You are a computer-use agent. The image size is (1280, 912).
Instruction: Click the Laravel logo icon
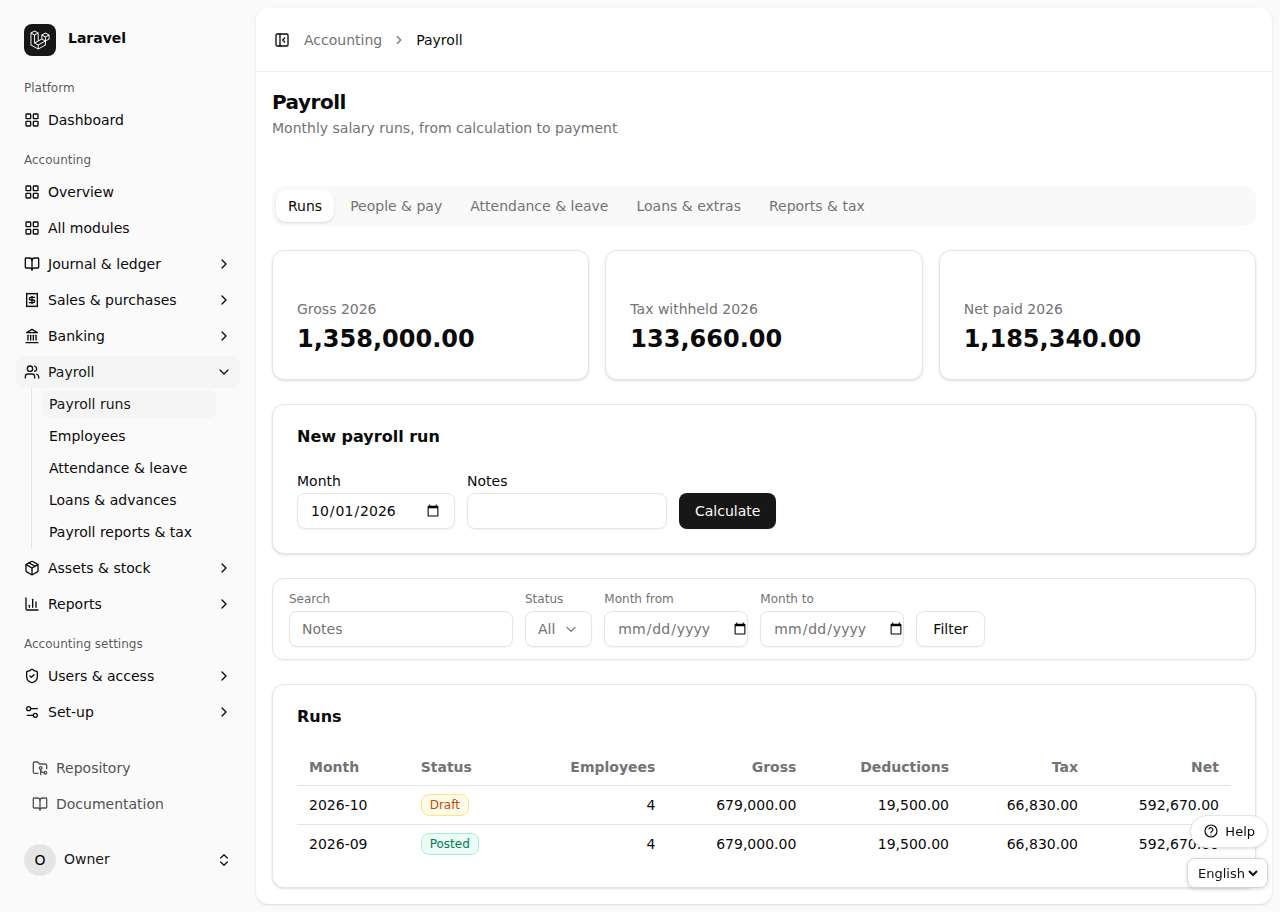pyautogui.click(x=40, y=40)
